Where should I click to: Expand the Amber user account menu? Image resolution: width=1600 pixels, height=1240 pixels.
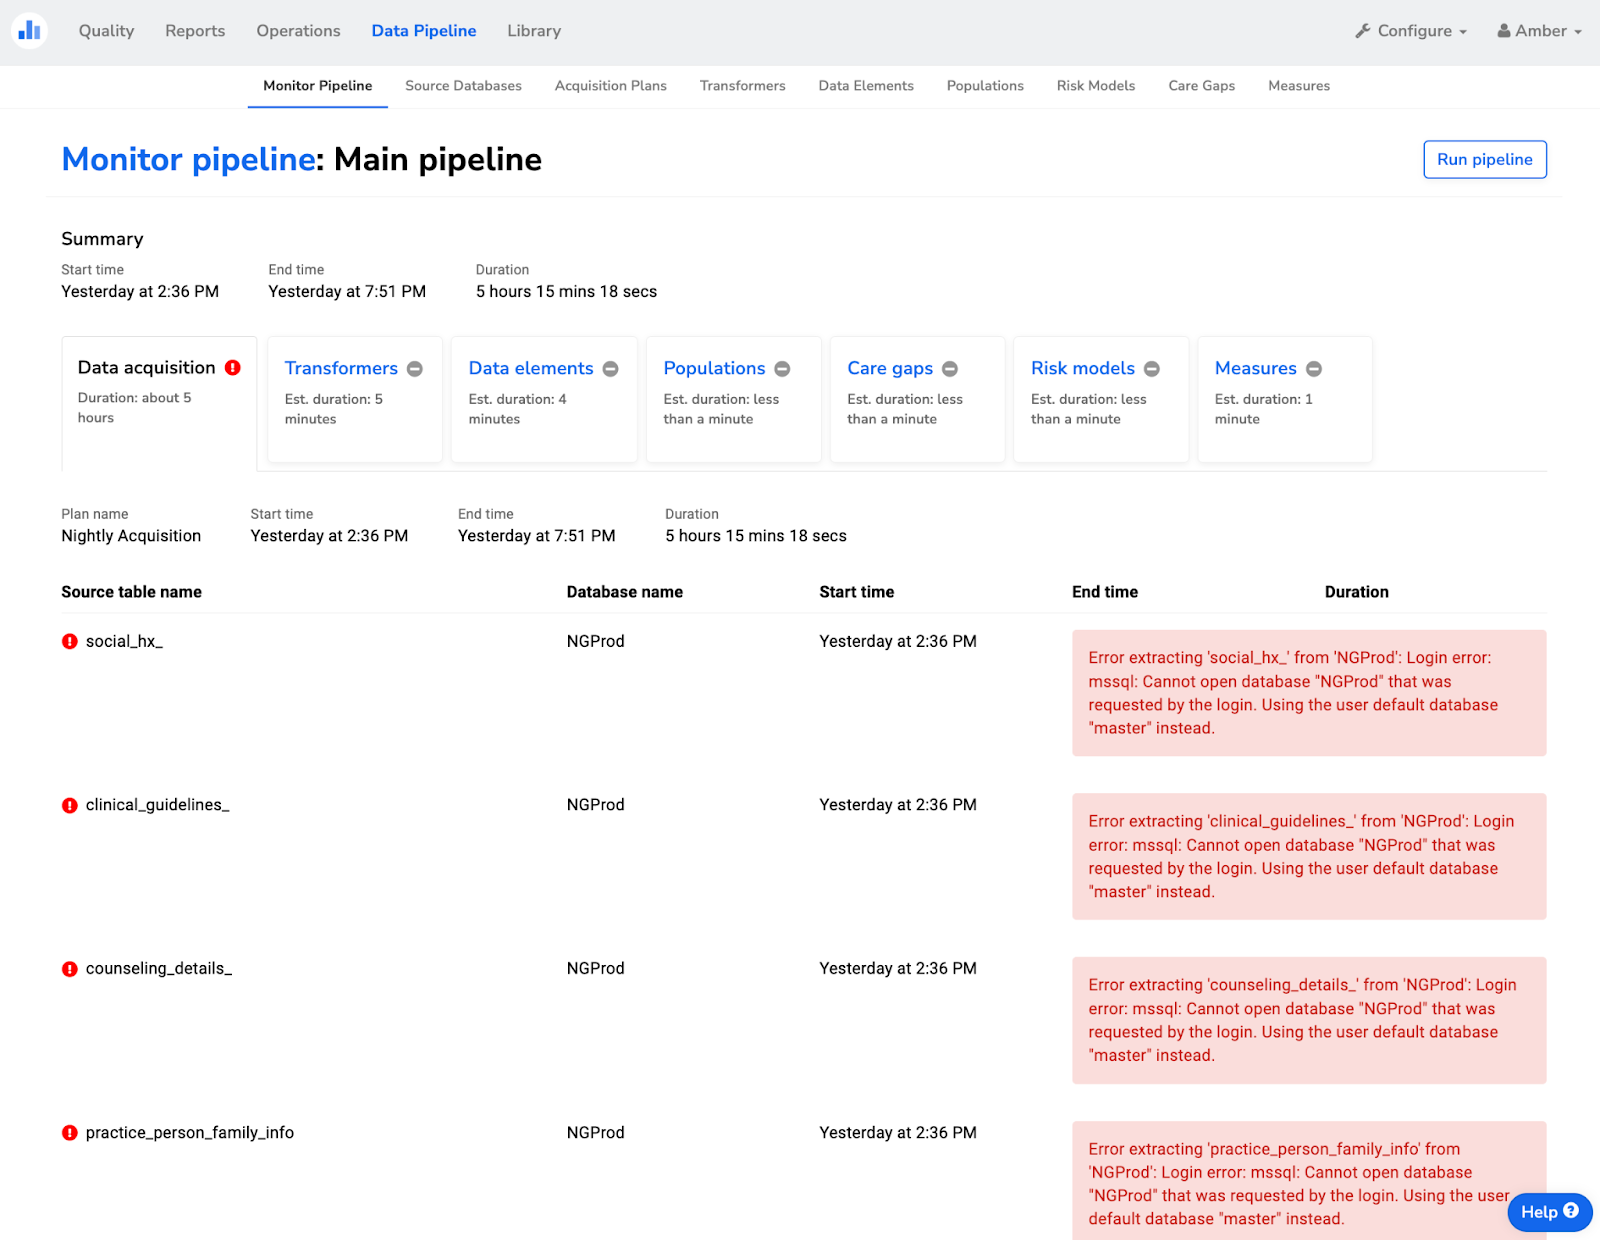click(1539, 31)
